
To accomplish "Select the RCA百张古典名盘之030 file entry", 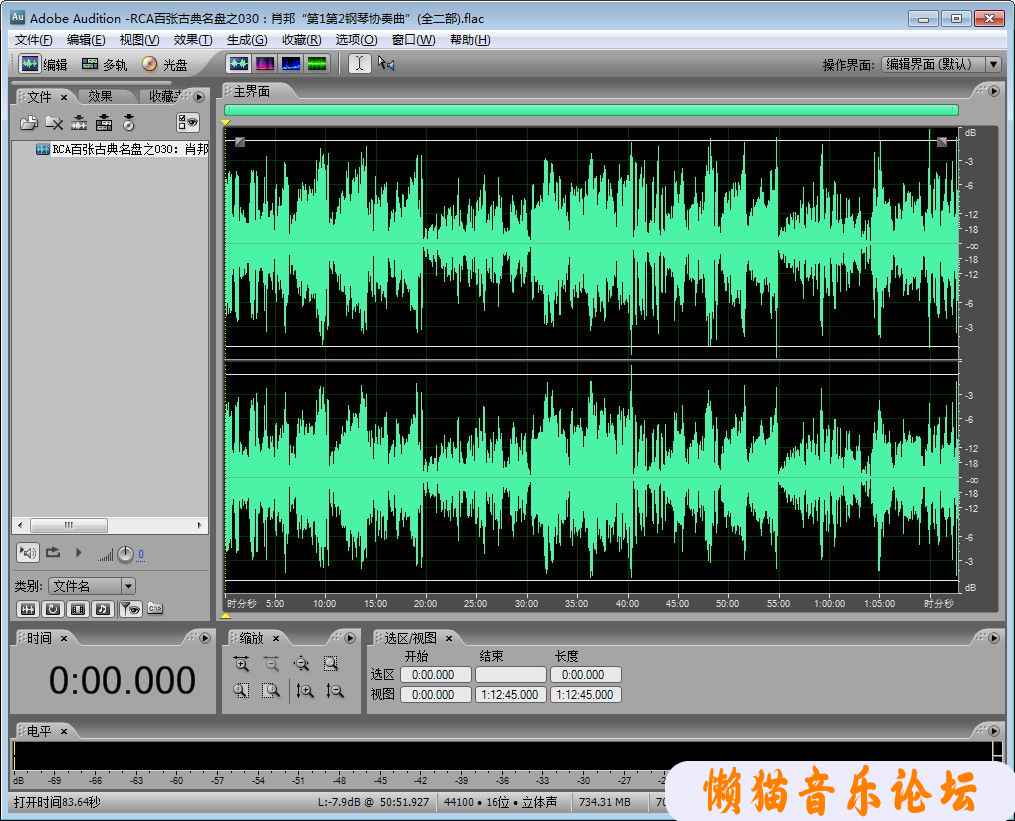I will 122,150.
